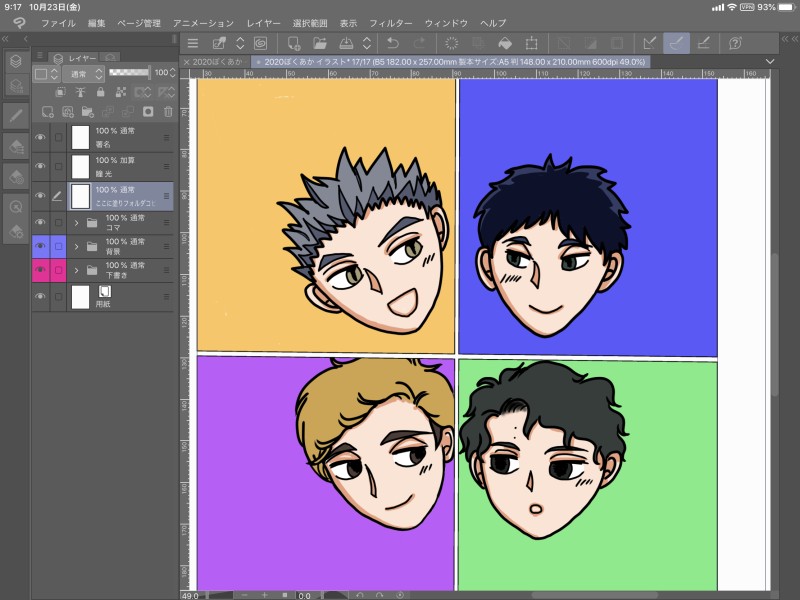Viewport: 800px width, 600px height.
Task: Toggle snap to special ruler
Action: point(677,43)
